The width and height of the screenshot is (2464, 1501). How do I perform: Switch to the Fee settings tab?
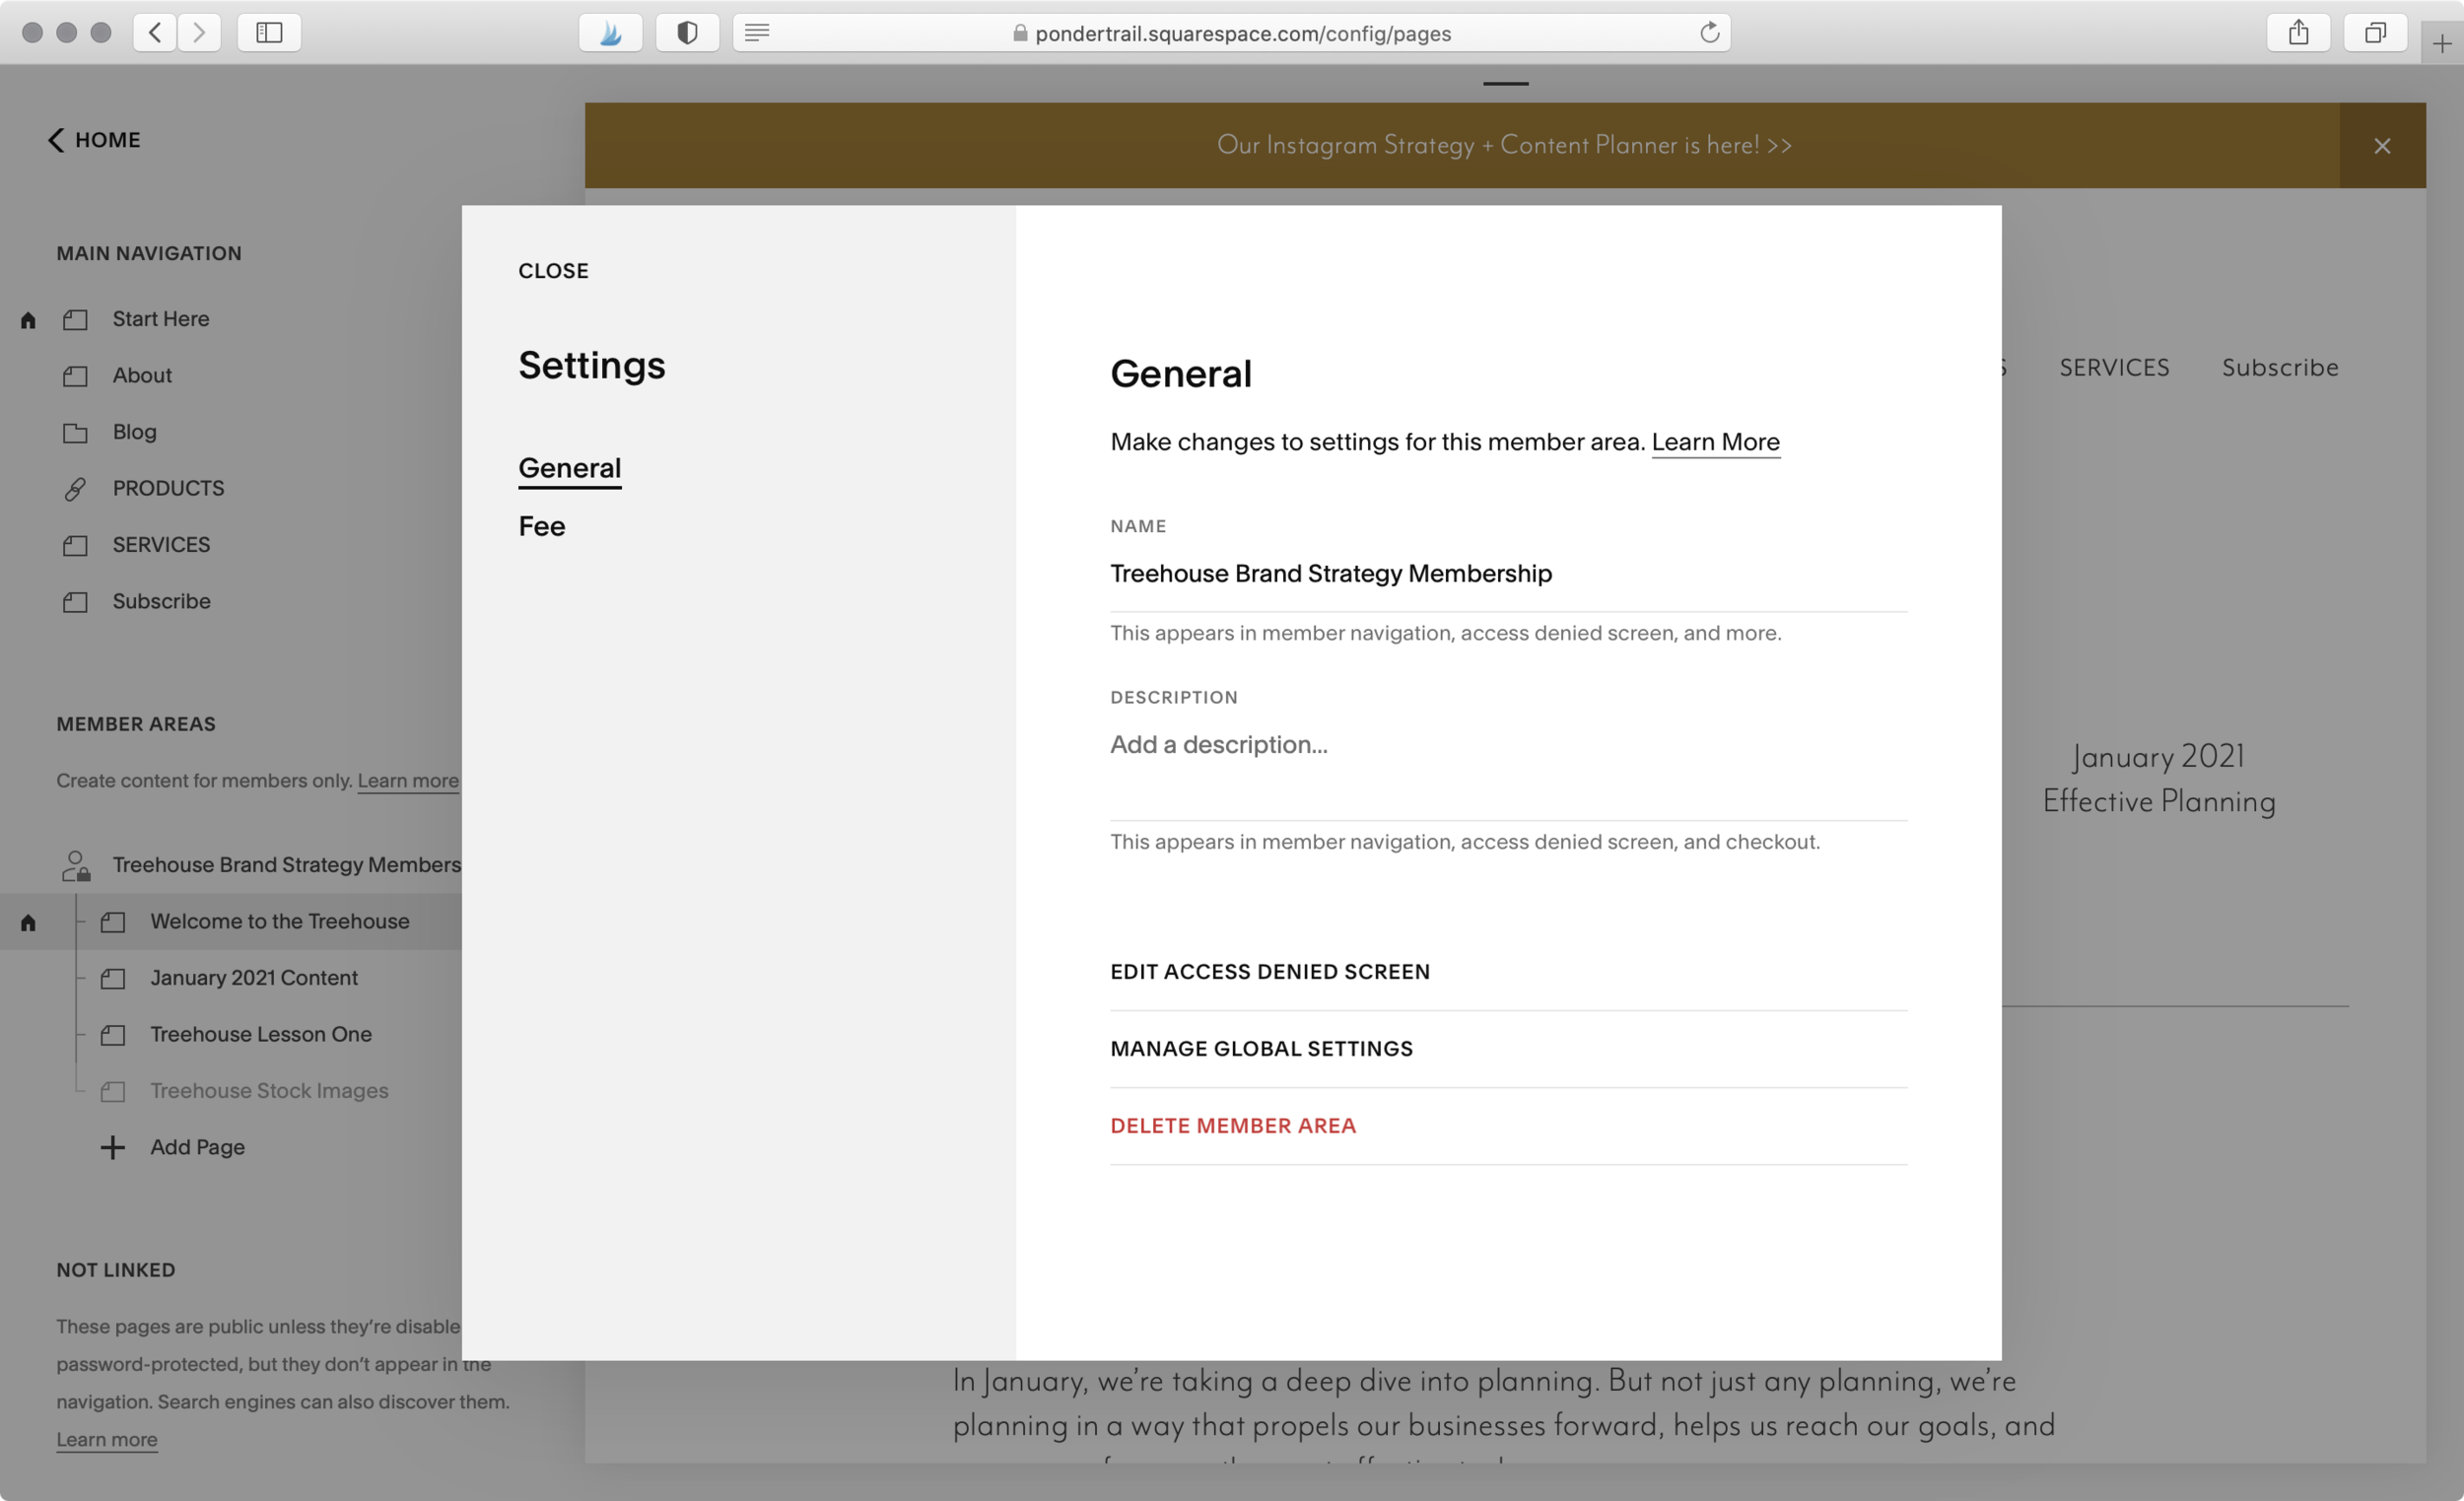[x=542, y=526]
